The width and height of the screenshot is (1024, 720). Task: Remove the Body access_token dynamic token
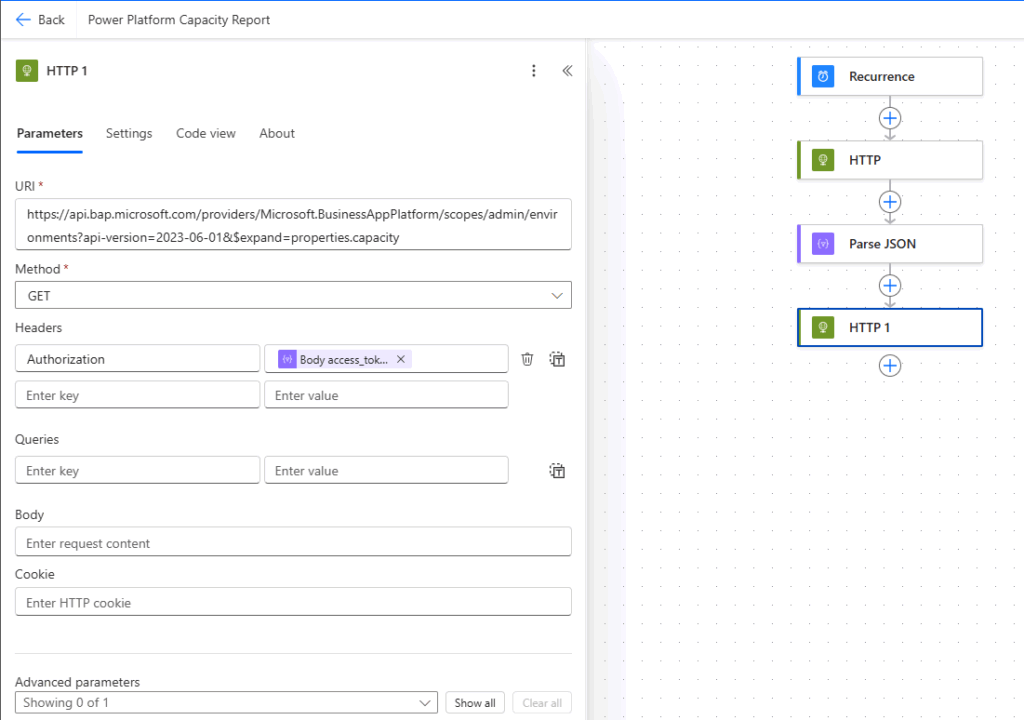[x=401, y=359]
